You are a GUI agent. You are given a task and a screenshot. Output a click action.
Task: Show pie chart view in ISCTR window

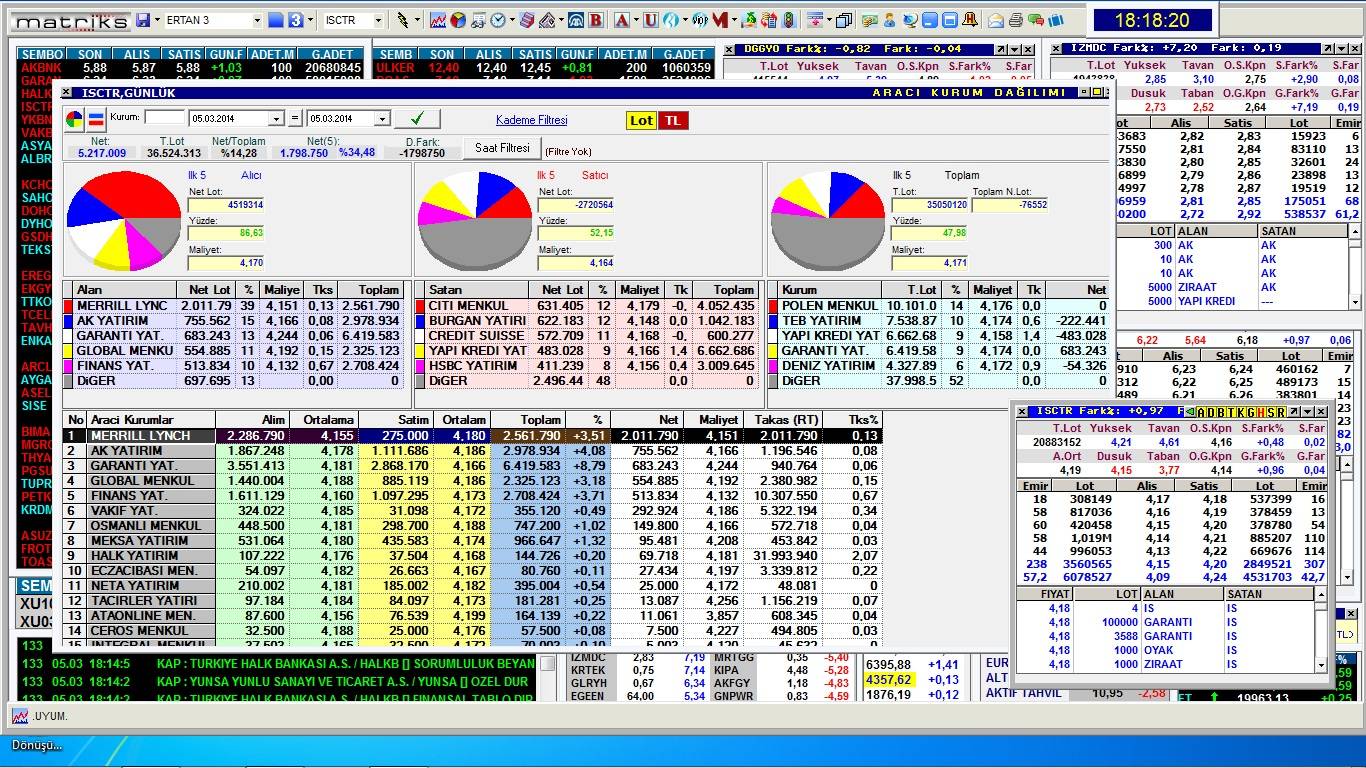click(75, 120)
